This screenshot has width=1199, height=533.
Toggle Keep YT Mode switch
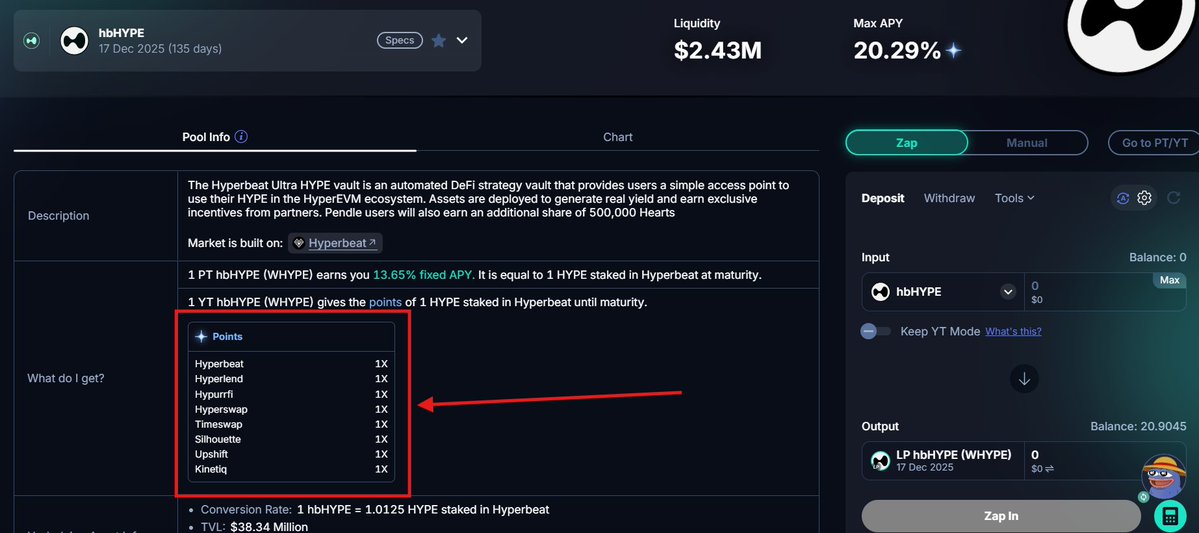pos(876,331)
